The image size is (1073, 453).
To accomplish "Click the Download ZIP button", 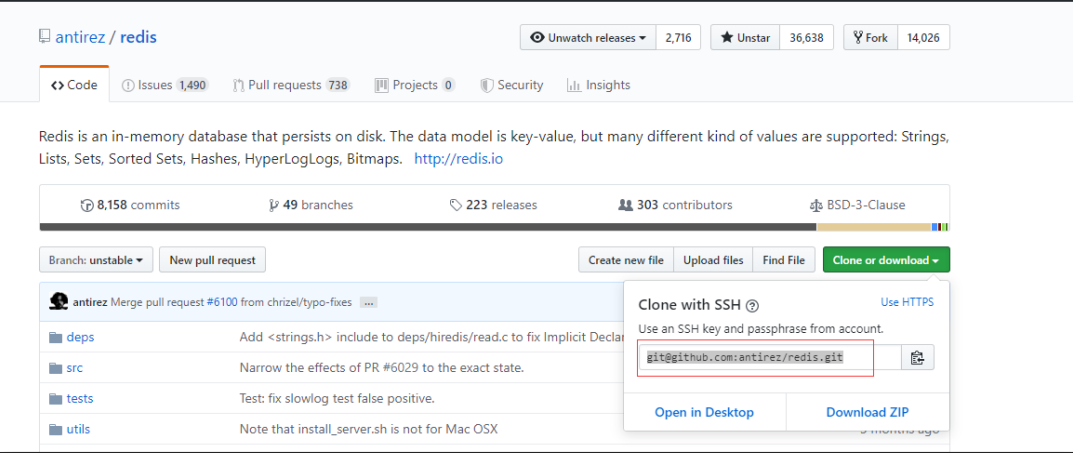I will (x=867, y=412).
